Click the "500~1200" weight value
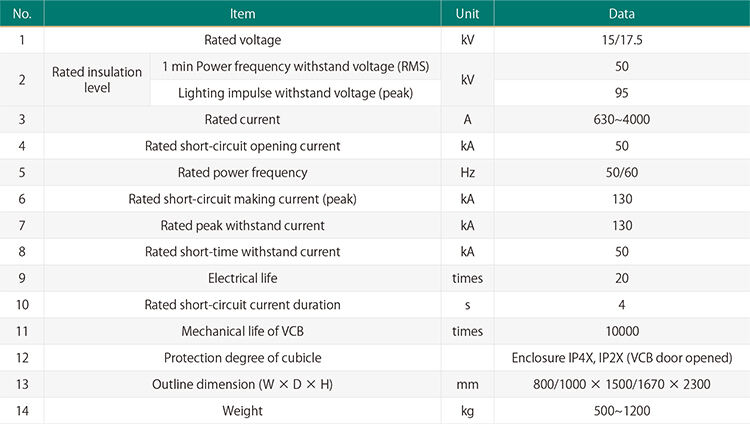 tap(621, 410)
